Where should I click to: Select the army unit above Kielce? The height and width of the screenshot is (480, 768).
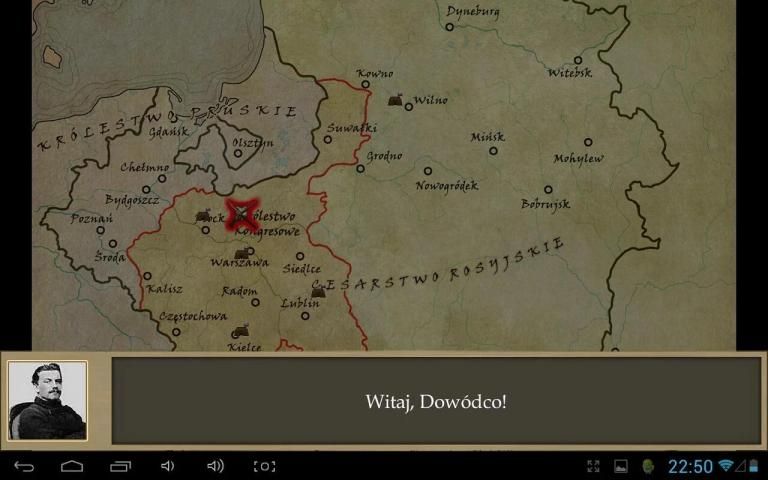(x=240, y=331)
